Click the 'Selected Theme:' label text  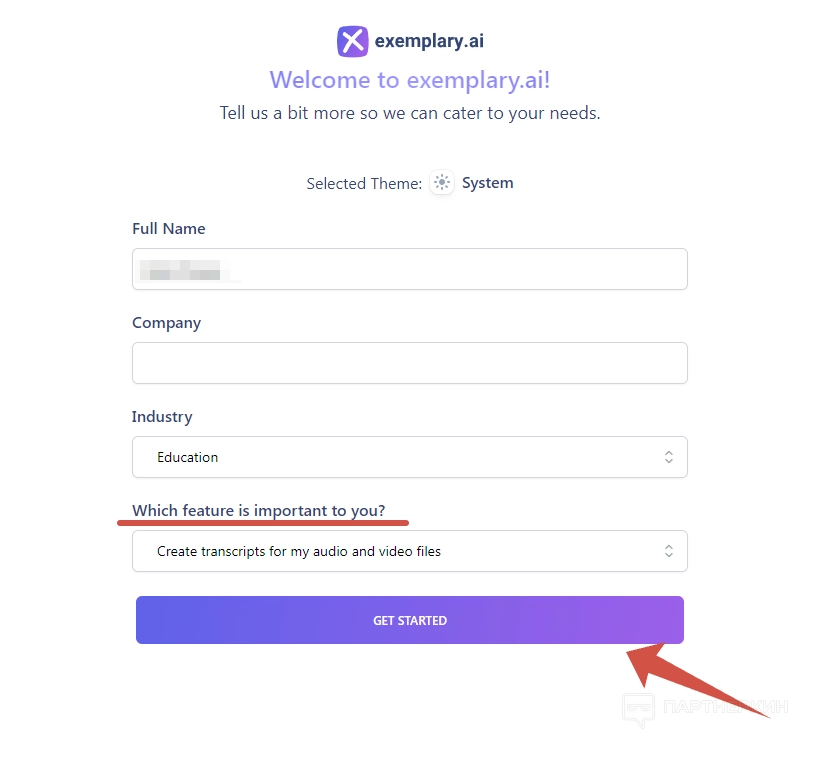coord(364,184)
